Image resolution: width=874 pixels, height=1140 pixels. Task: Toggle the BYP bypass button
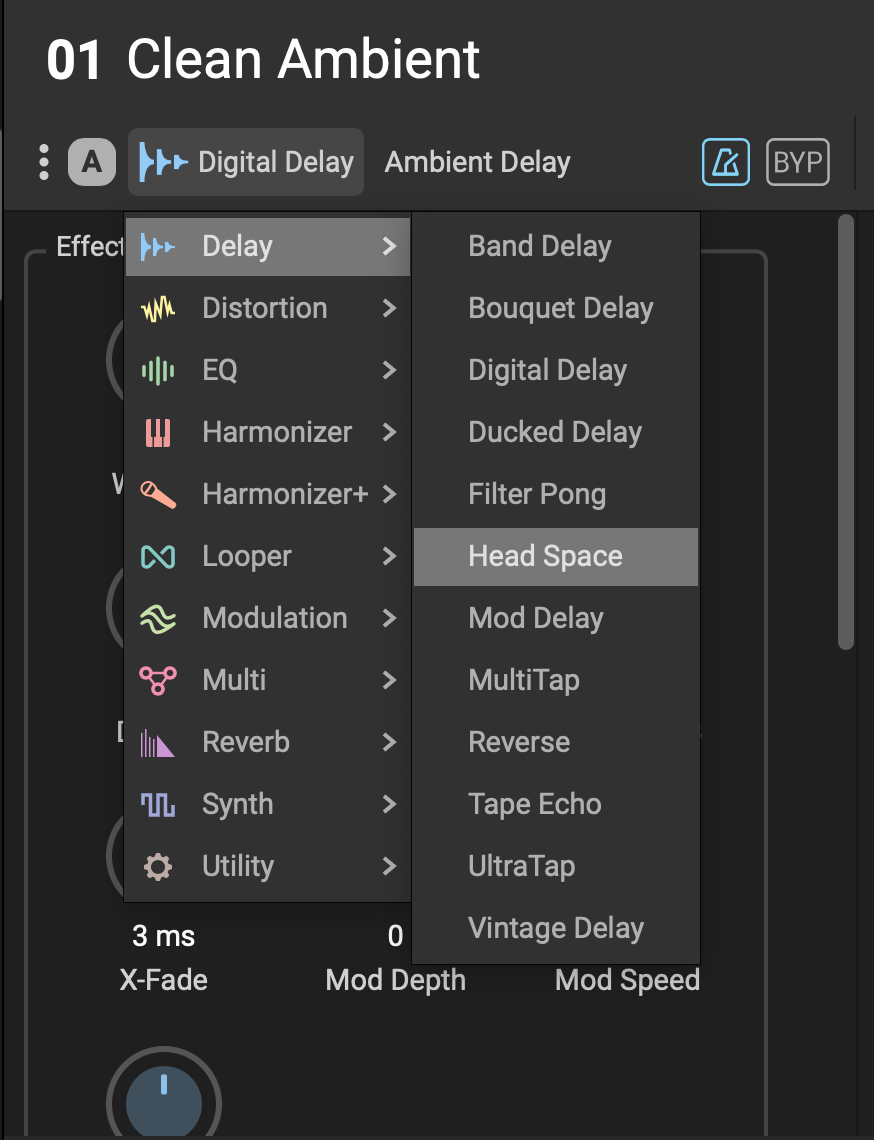(797, 162)
